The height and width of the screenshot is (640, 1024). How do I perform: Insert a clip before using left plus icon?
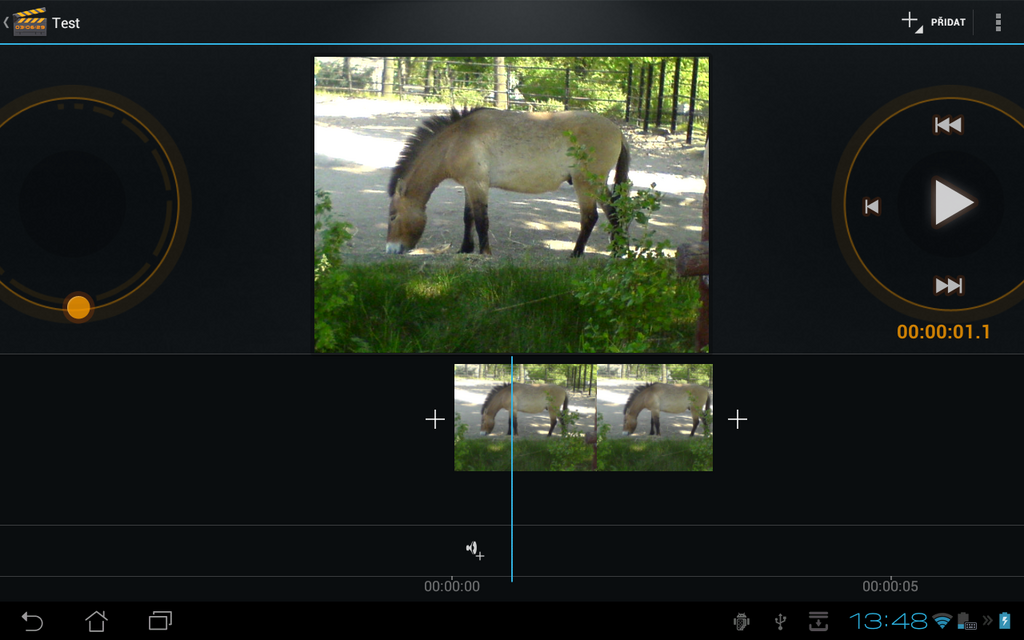(x=435, y=419)
